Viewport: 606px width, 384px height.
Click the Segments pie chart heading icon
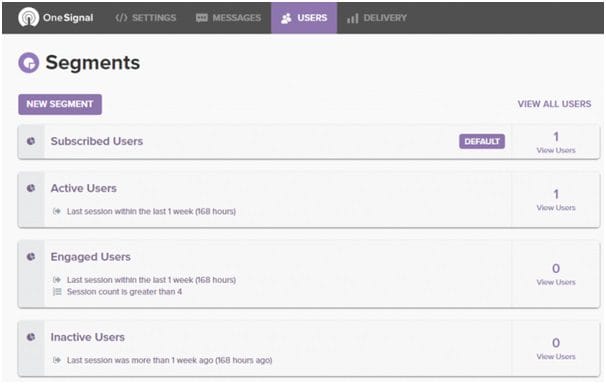tap(29, 63)
